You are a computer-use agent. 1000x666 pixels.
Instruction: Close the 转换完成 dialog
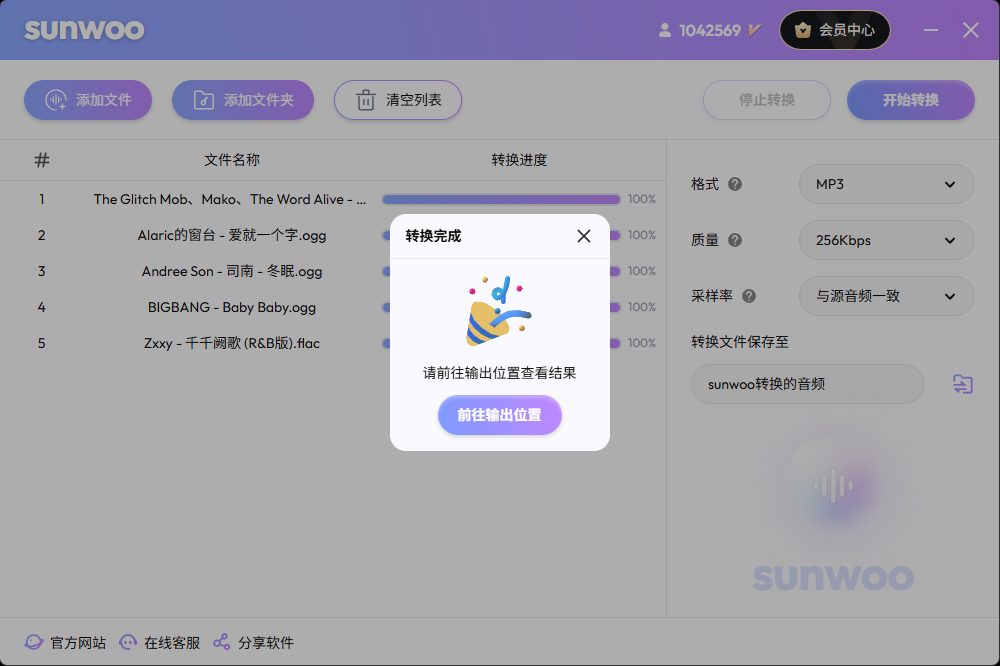click(584, 236)
